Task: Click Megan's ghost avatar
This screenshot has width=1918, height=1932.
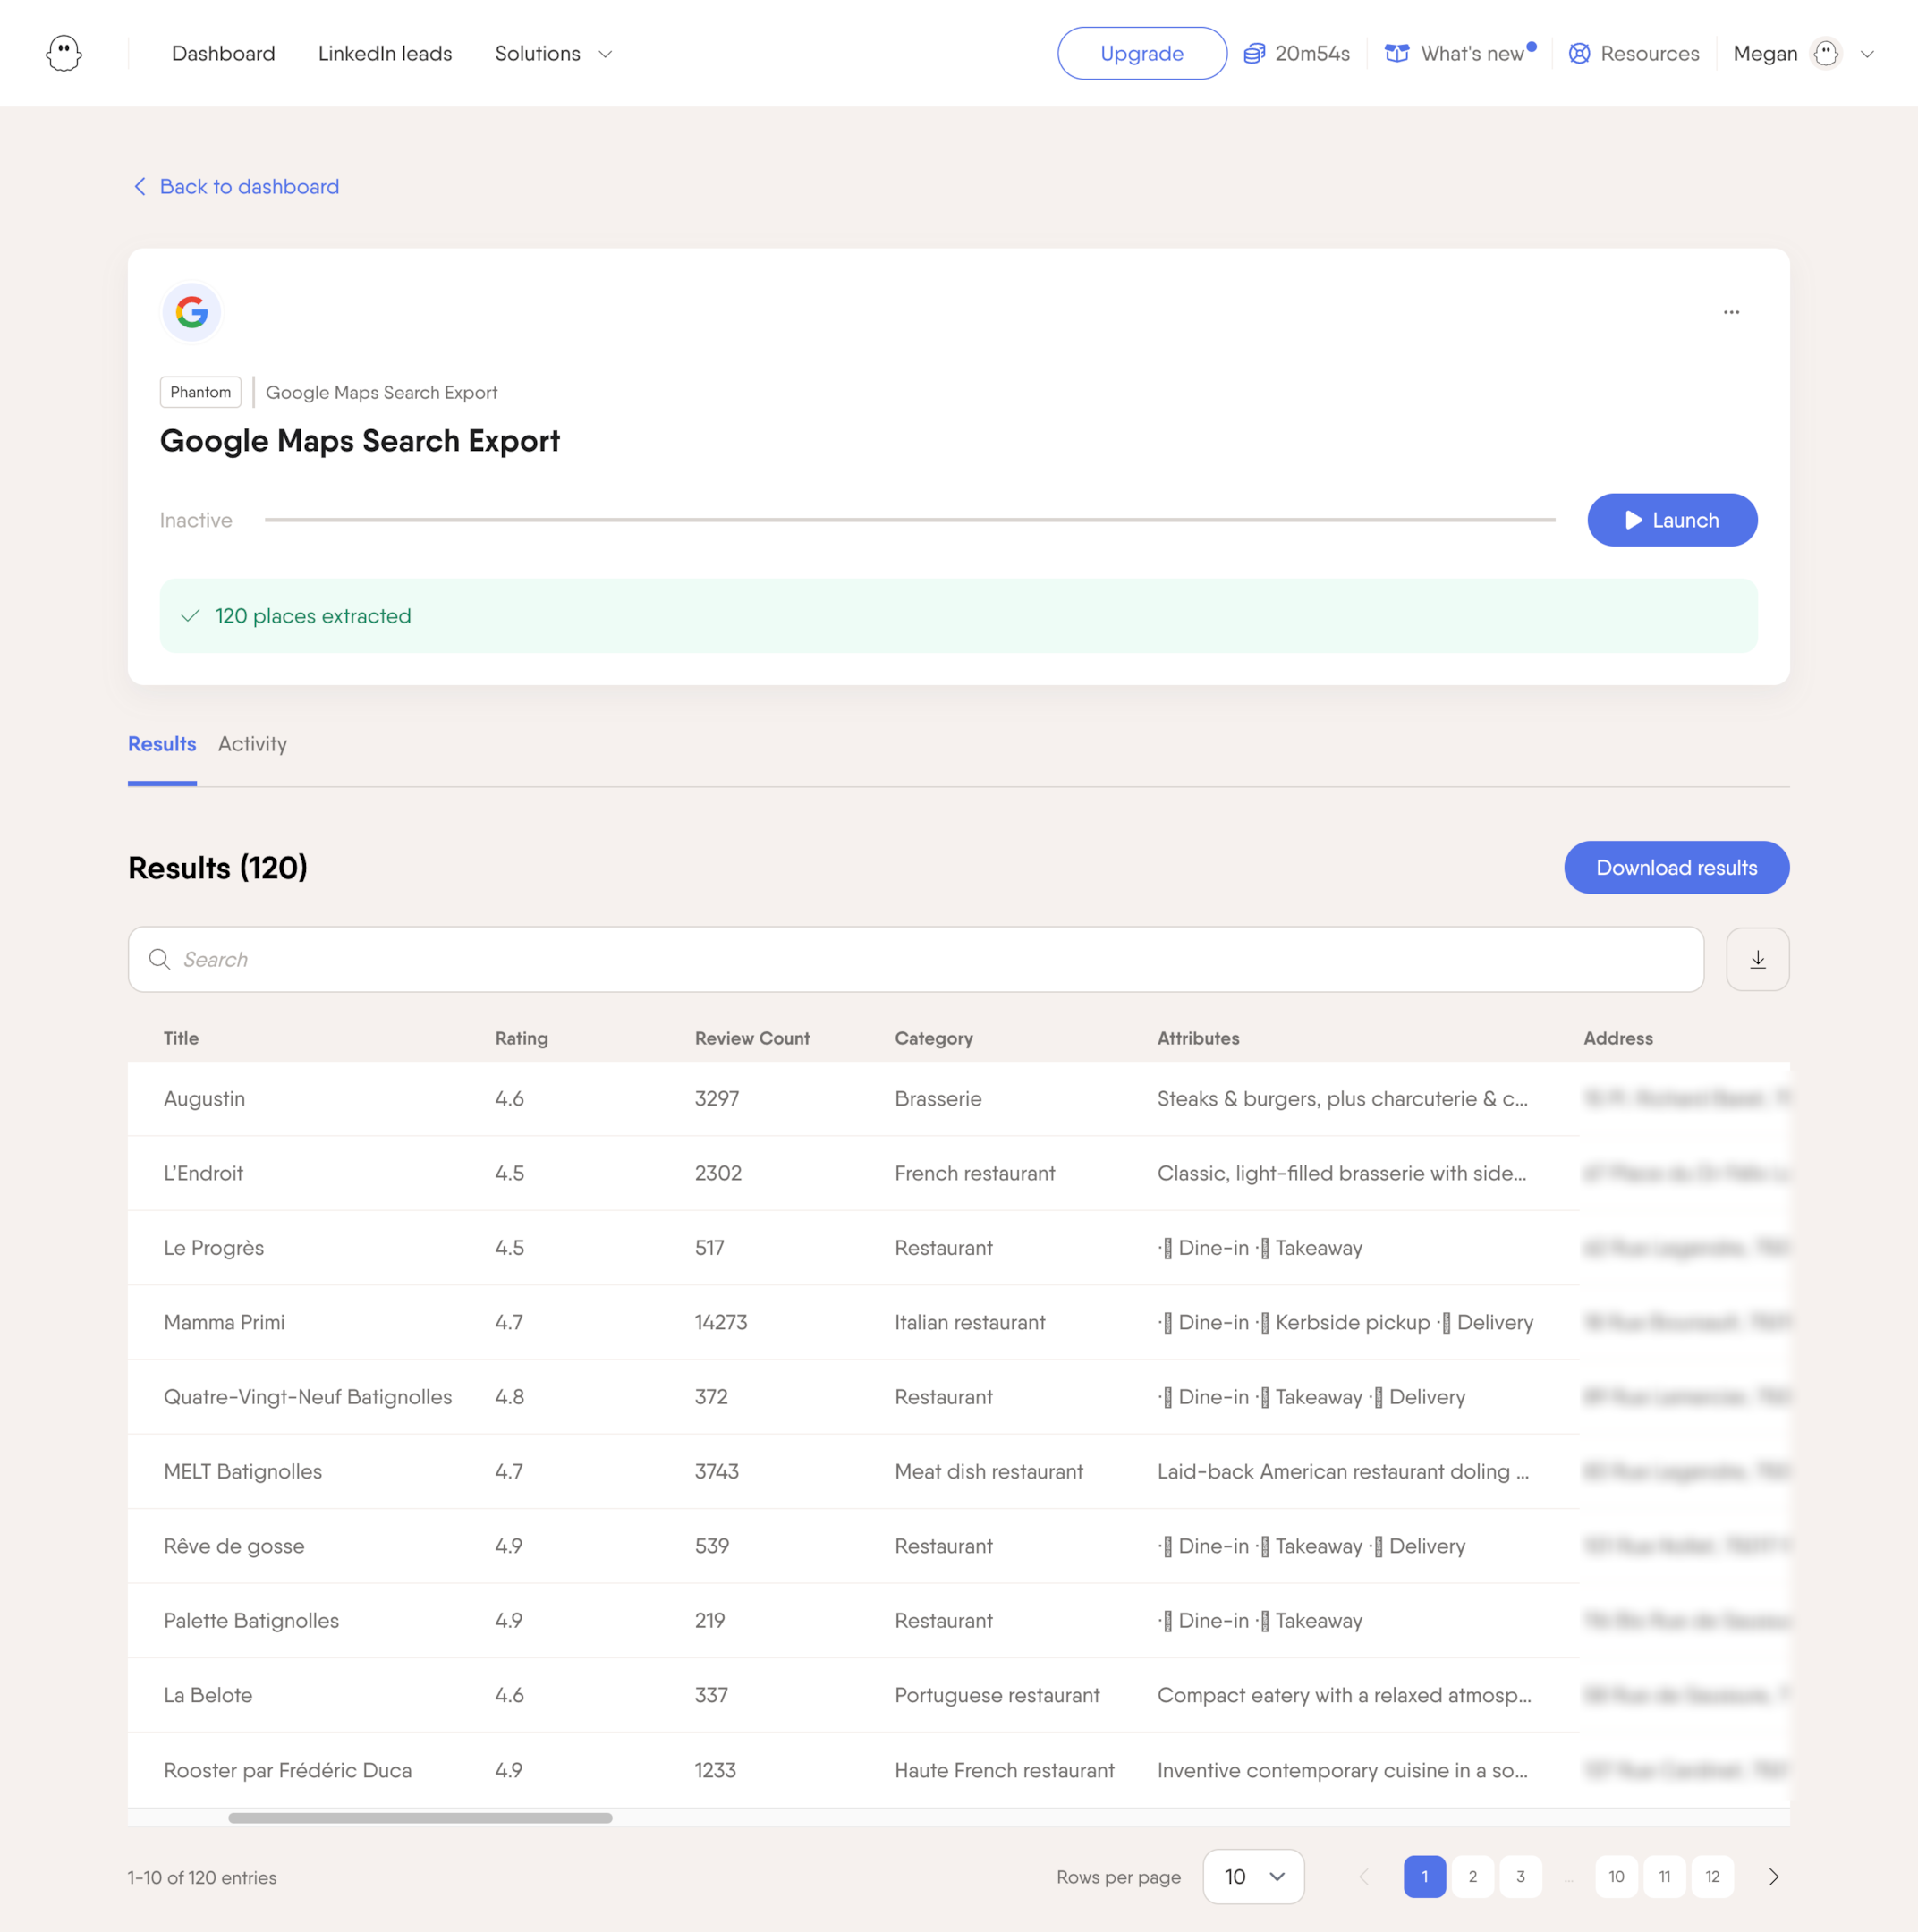Action: coord(1826,54)
